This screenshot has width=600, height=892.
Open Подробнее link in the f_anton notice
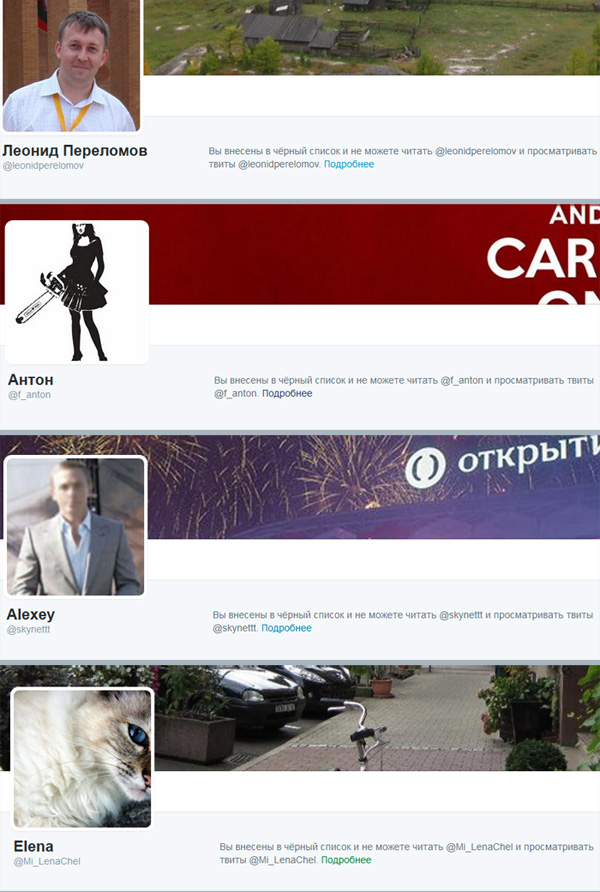[x=287, y=394]
